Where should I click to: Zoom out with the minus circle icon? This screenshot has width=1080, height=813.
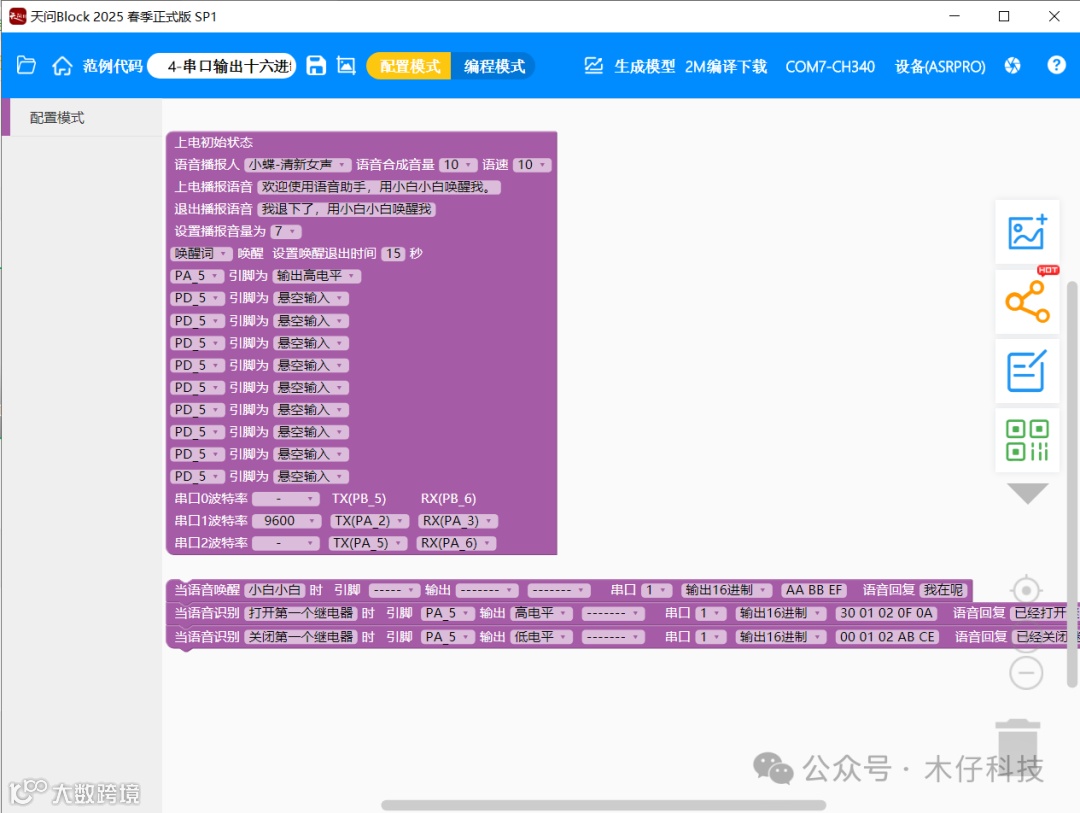pyautogui.click(x=1026, y=672)
